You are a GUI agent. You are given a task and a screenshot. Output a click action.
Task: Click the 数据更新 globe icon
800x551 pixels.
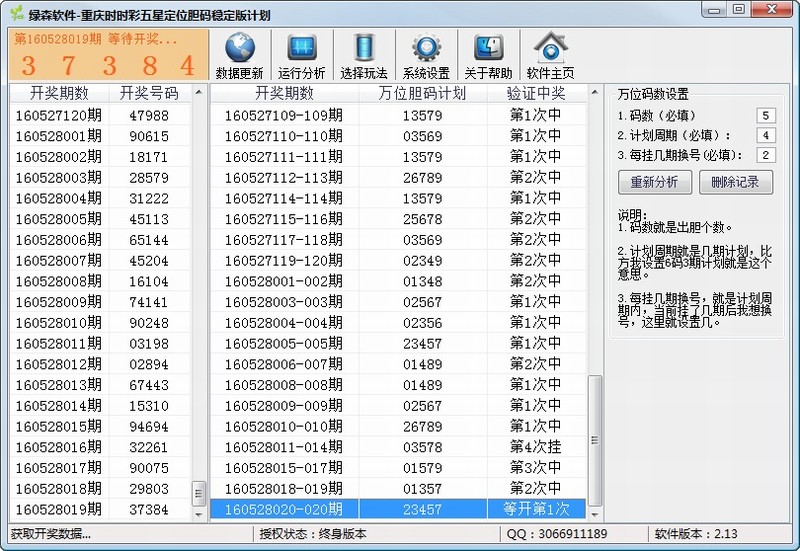coord(239,49)
